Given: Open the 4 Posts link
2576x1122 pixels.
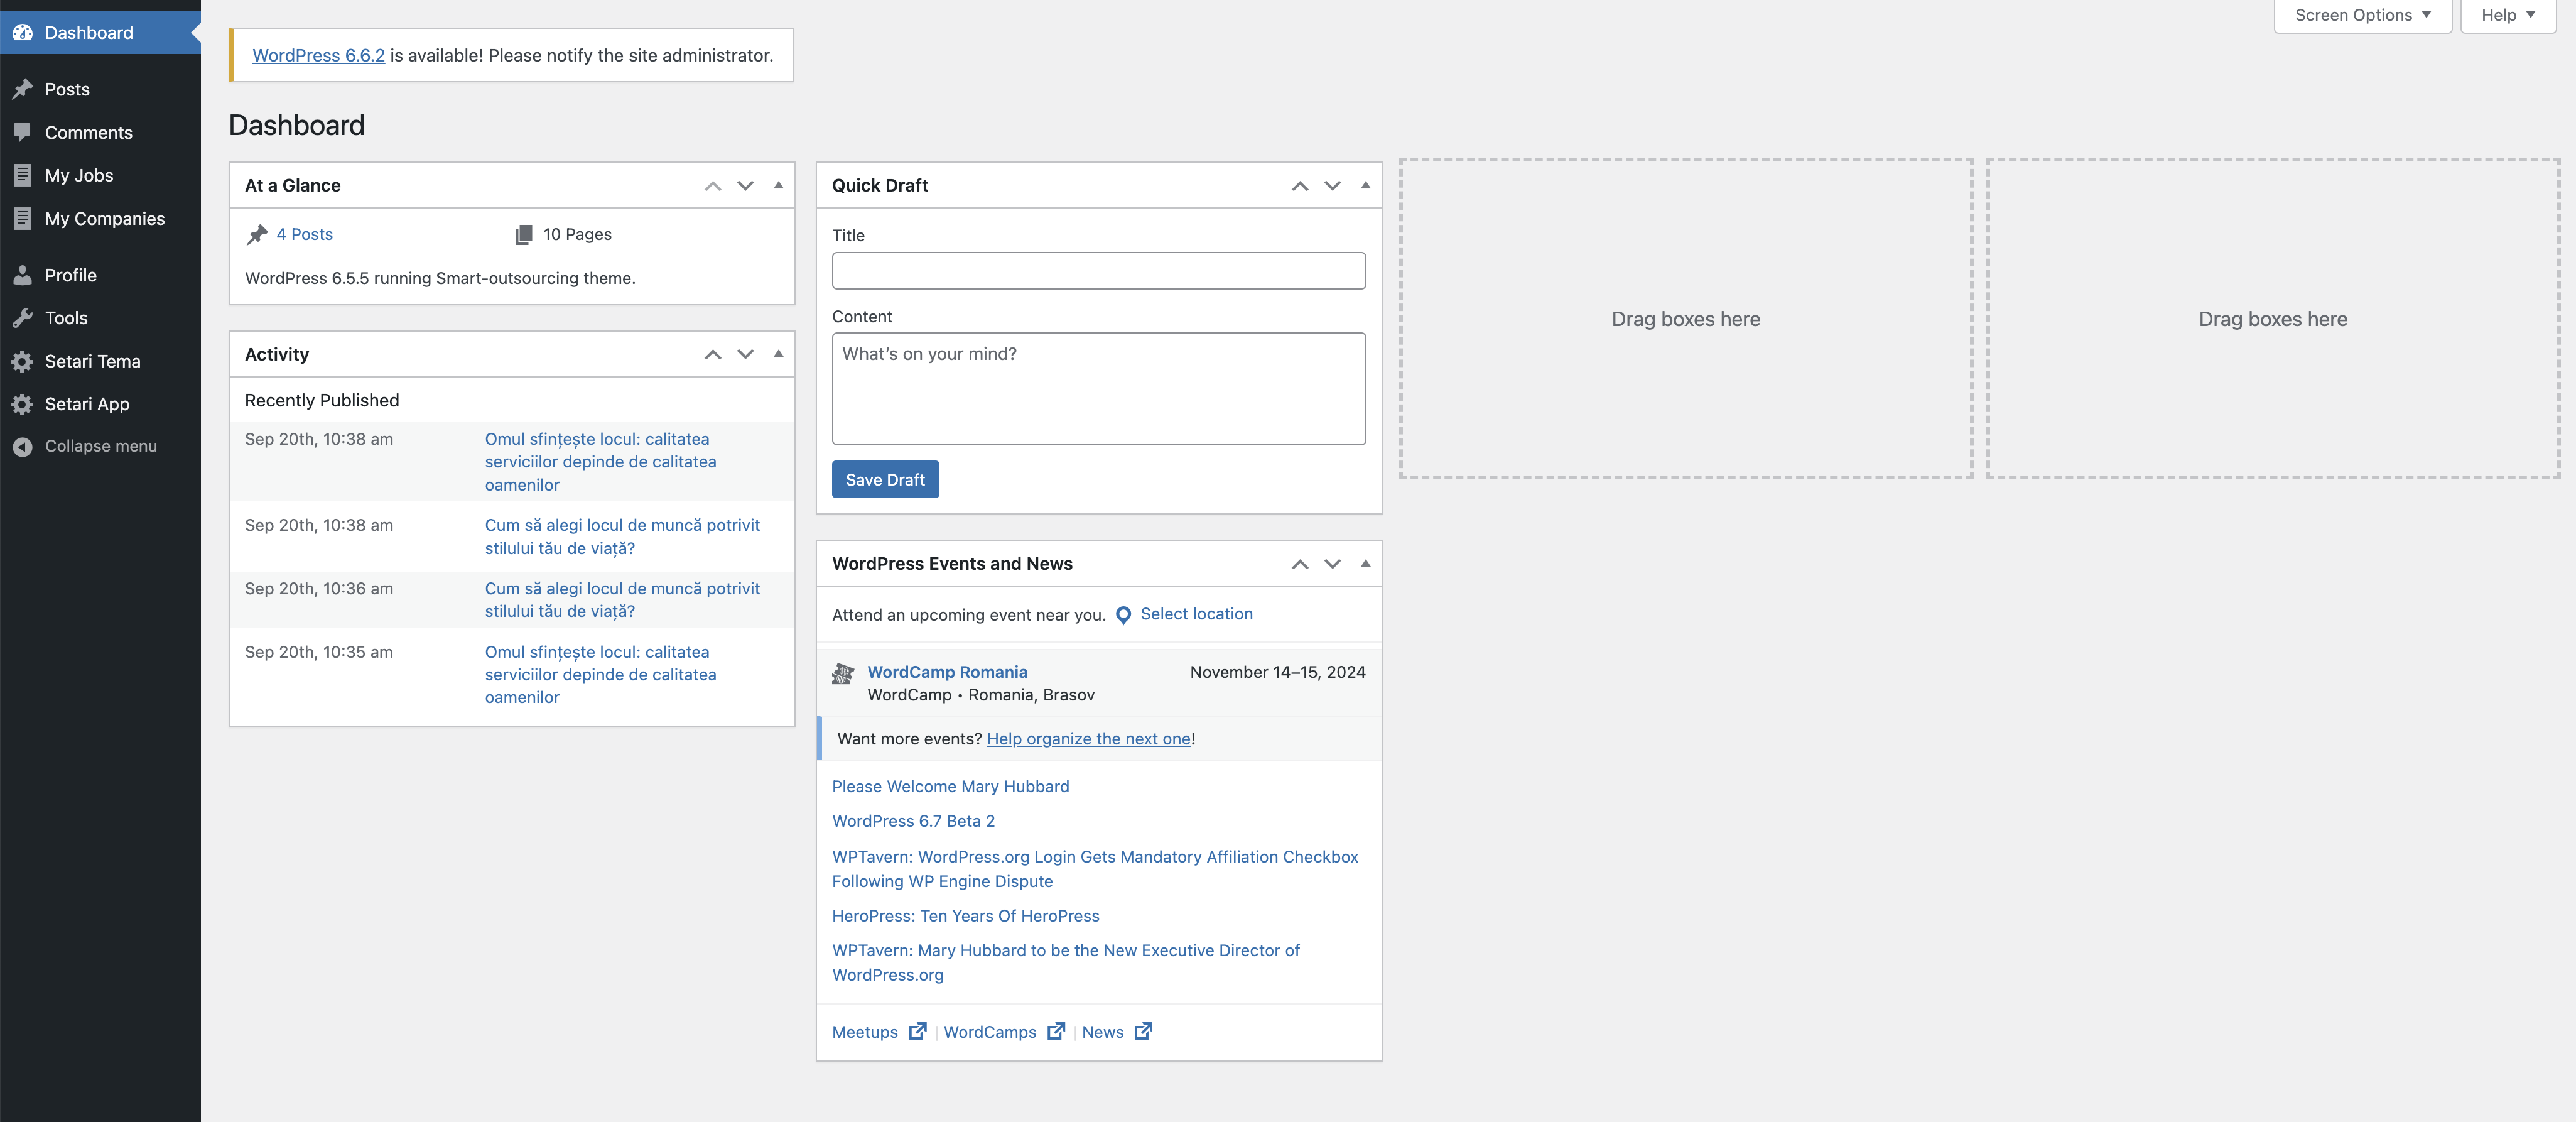Looking at the screenshot, I should tap(305, 234).
